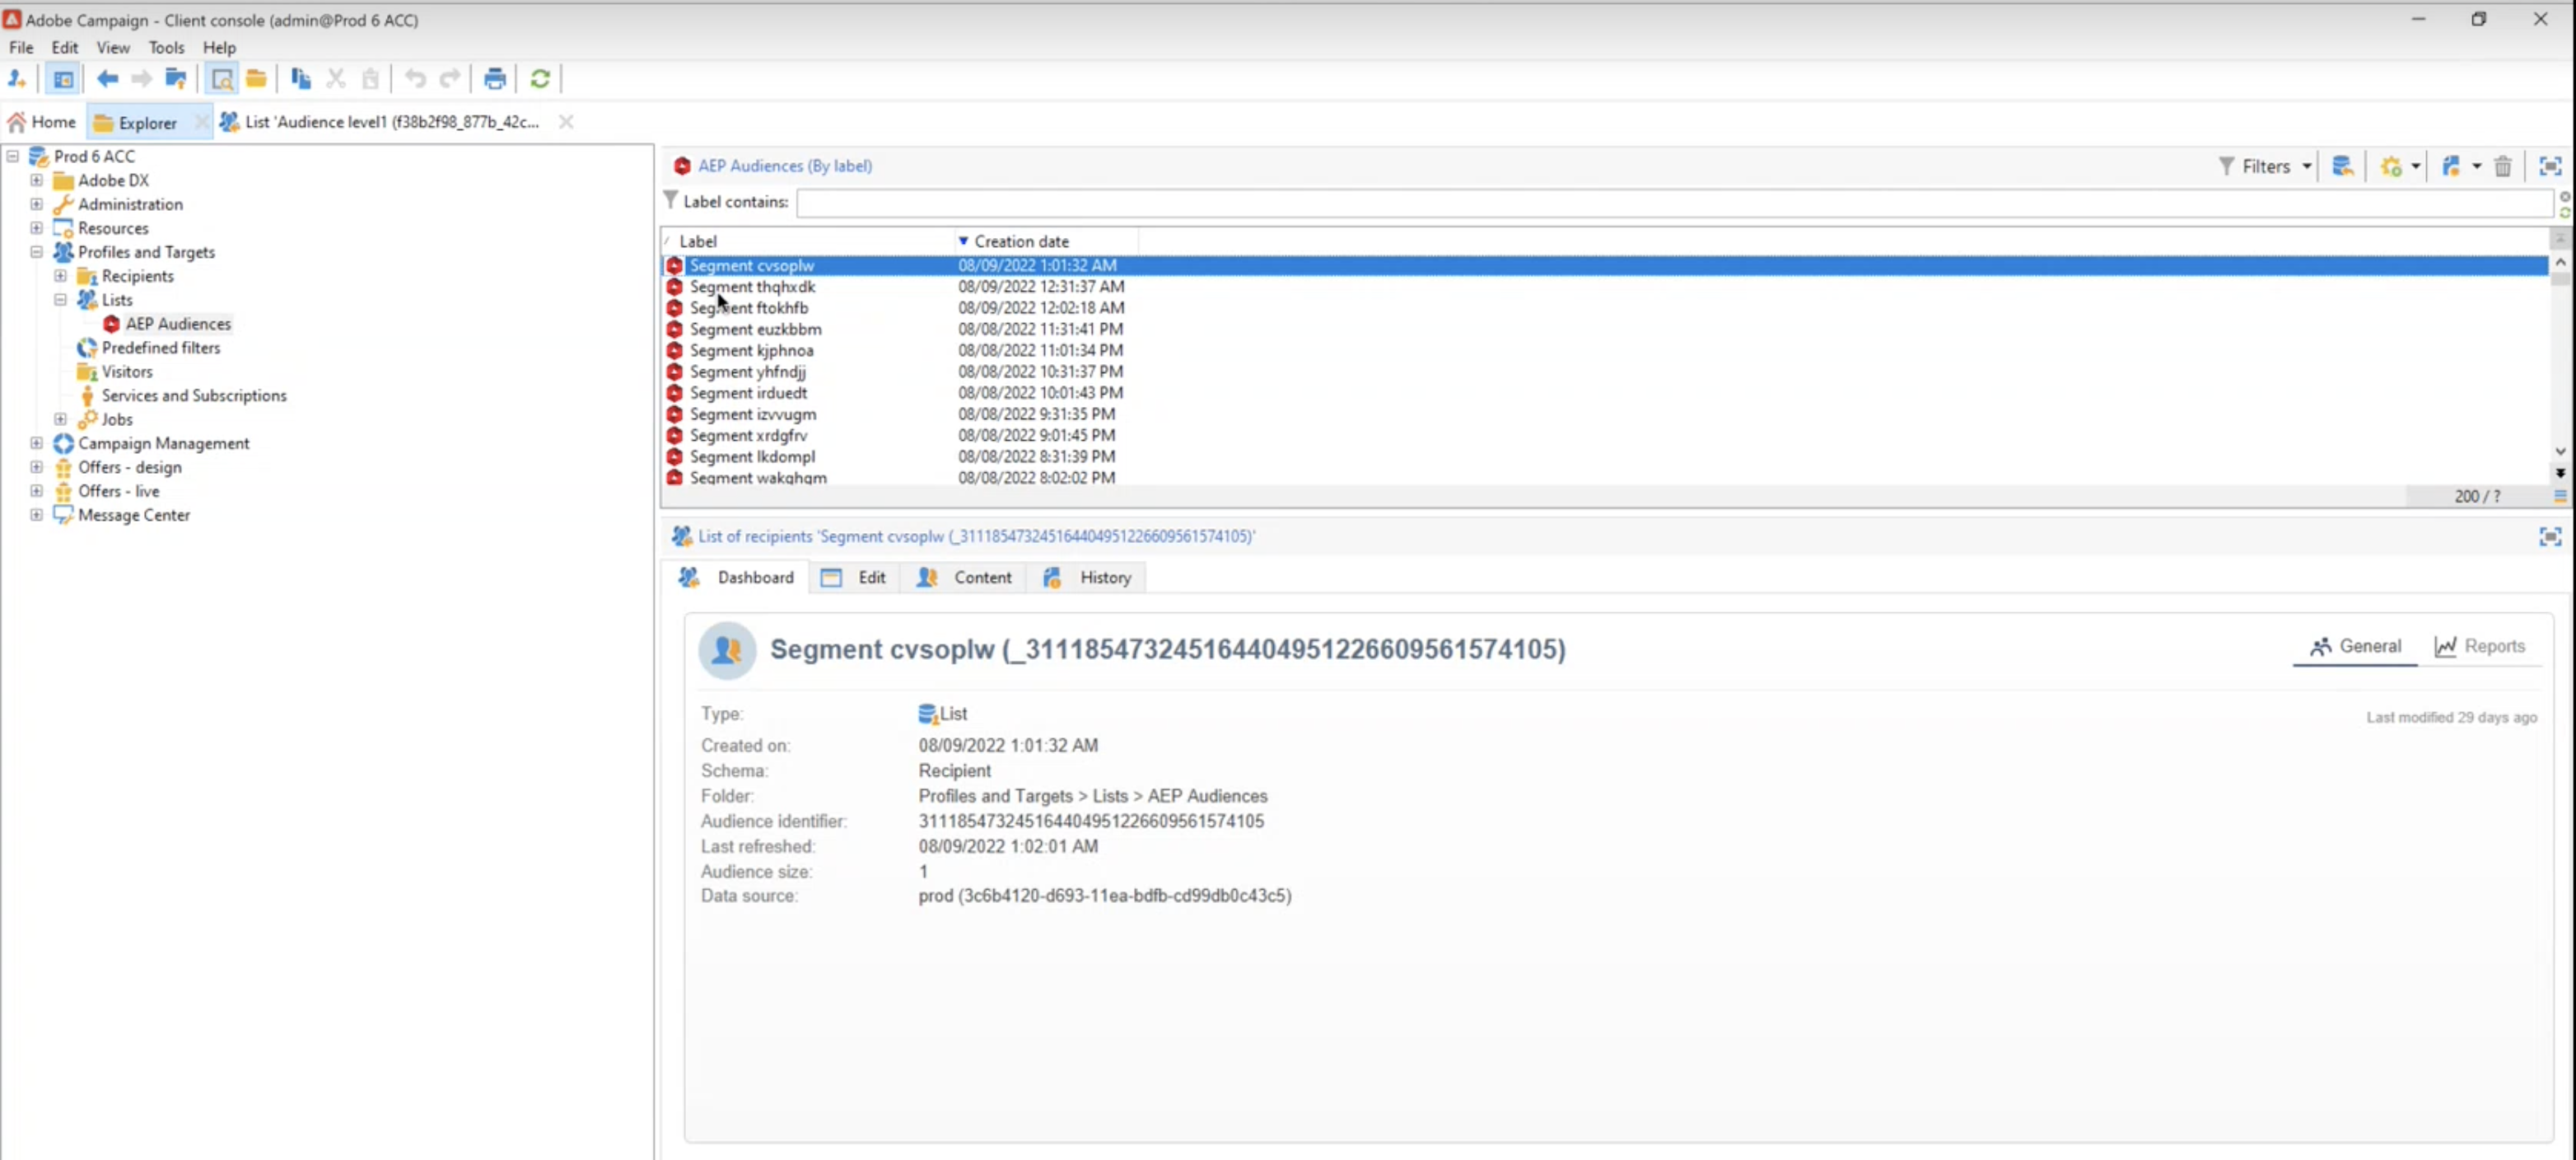Click the list vertical scrollbar down arrow
Screen dimensions: 2576x1160
(2560, 452)
